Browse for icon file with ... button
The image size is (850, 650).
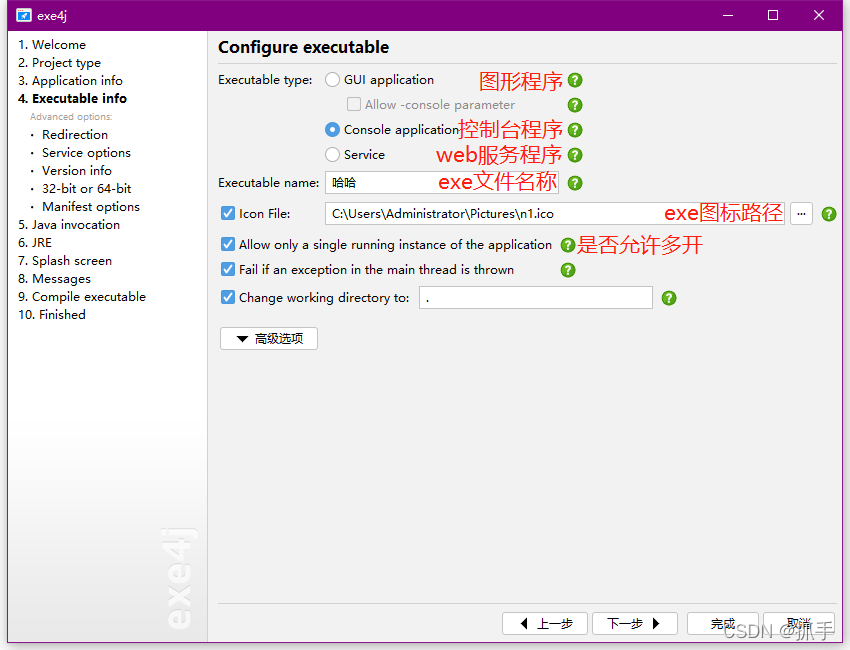click(x=801, y=214)
